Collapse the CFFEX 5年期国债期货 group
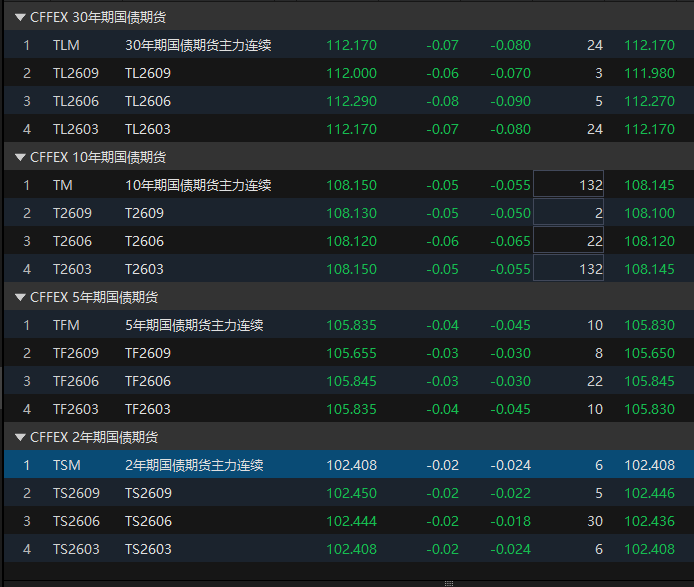This screenshot has height=587, width=694. tap(20, 297)
